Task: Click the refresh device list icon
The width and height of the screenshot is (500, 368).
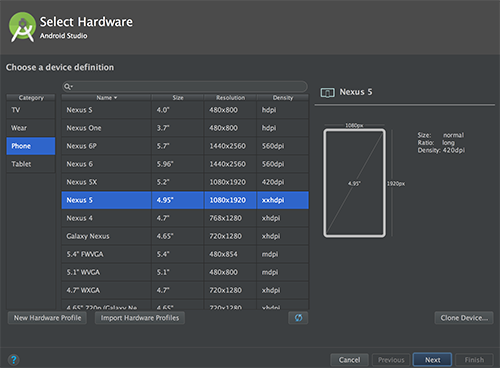Action: (x=298, y=318)
